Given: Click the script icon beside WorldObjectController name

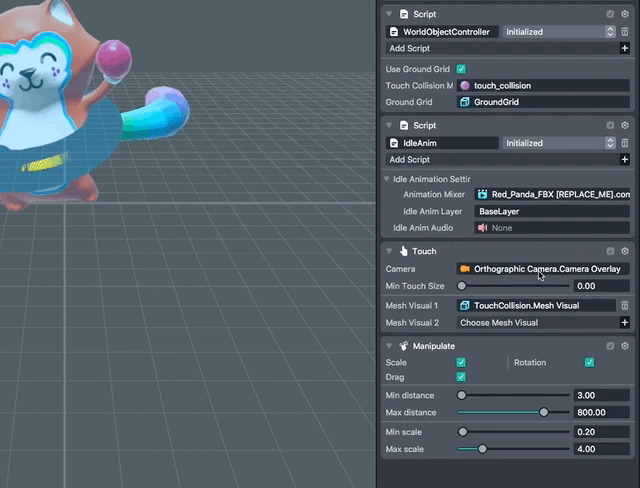Looking at the screenshot, I should (394, 32).
